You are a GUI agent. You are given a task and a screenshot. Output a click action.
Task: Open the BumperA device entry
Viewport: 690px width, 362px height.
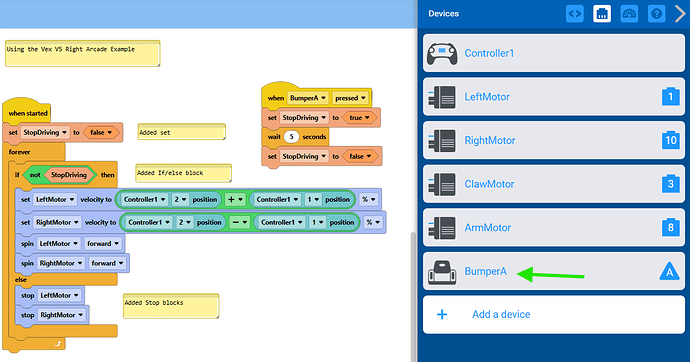[554, 271]
